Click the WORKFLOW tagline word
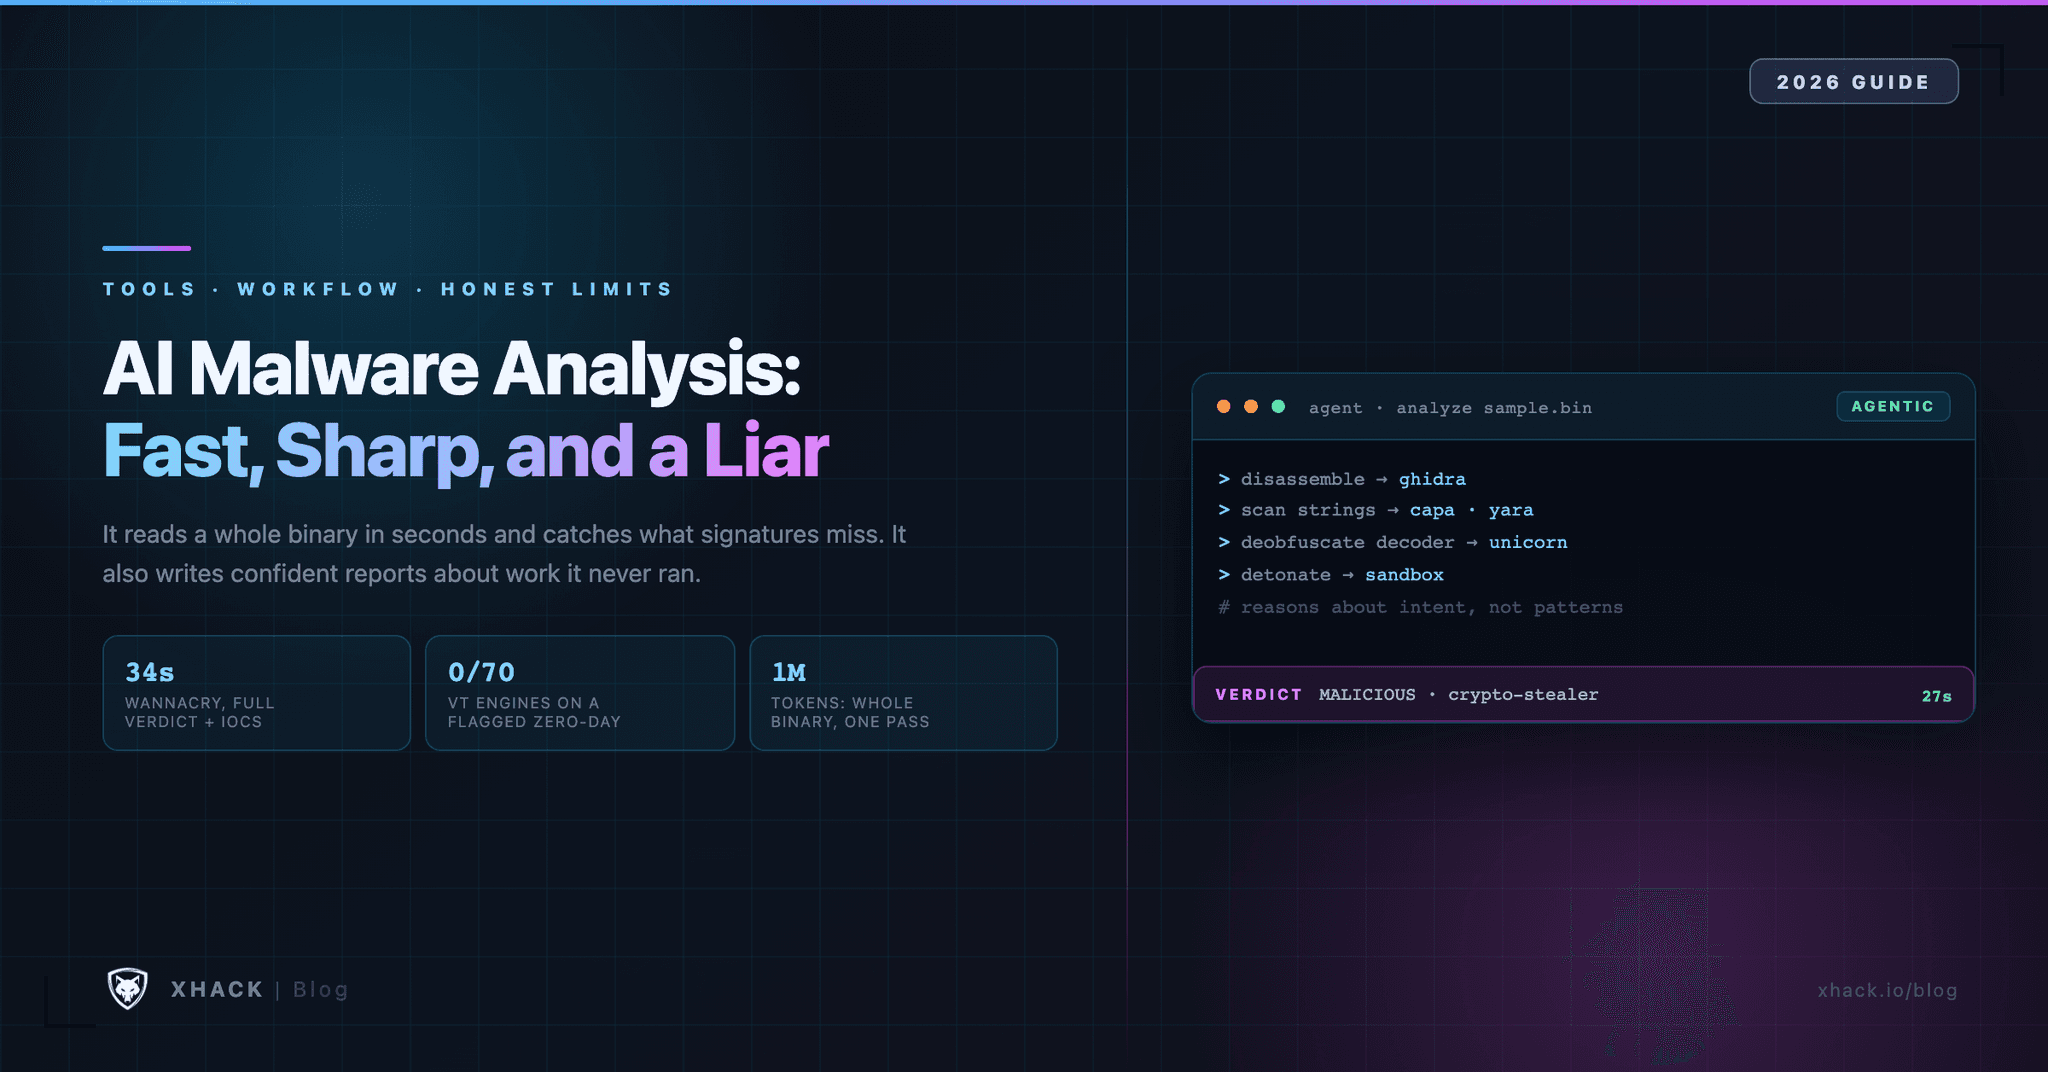This screenshot has height=1072, width=2048. [x=318, y=289]
